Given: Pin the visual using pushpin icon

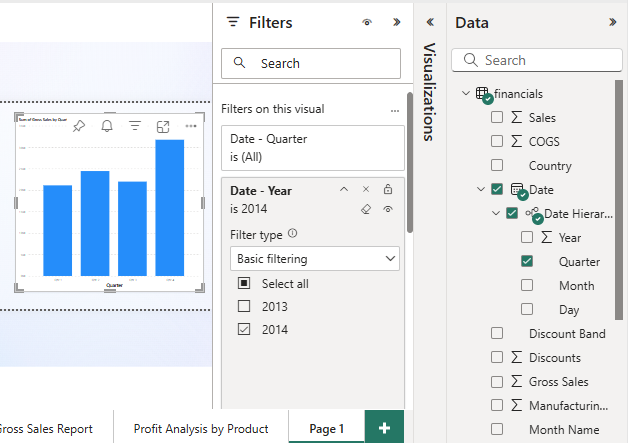Looking at the screenshot, I should click(79, 126).
